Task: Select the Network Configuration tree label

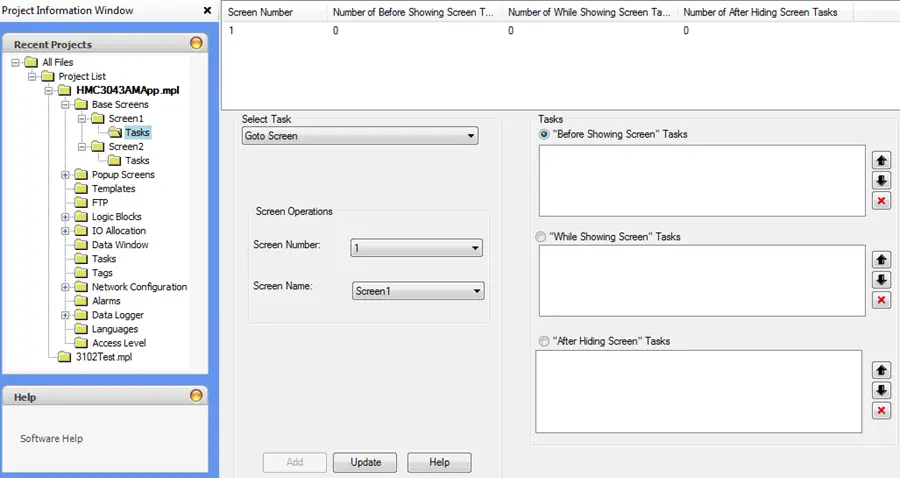Action: (x=139, y=287)
